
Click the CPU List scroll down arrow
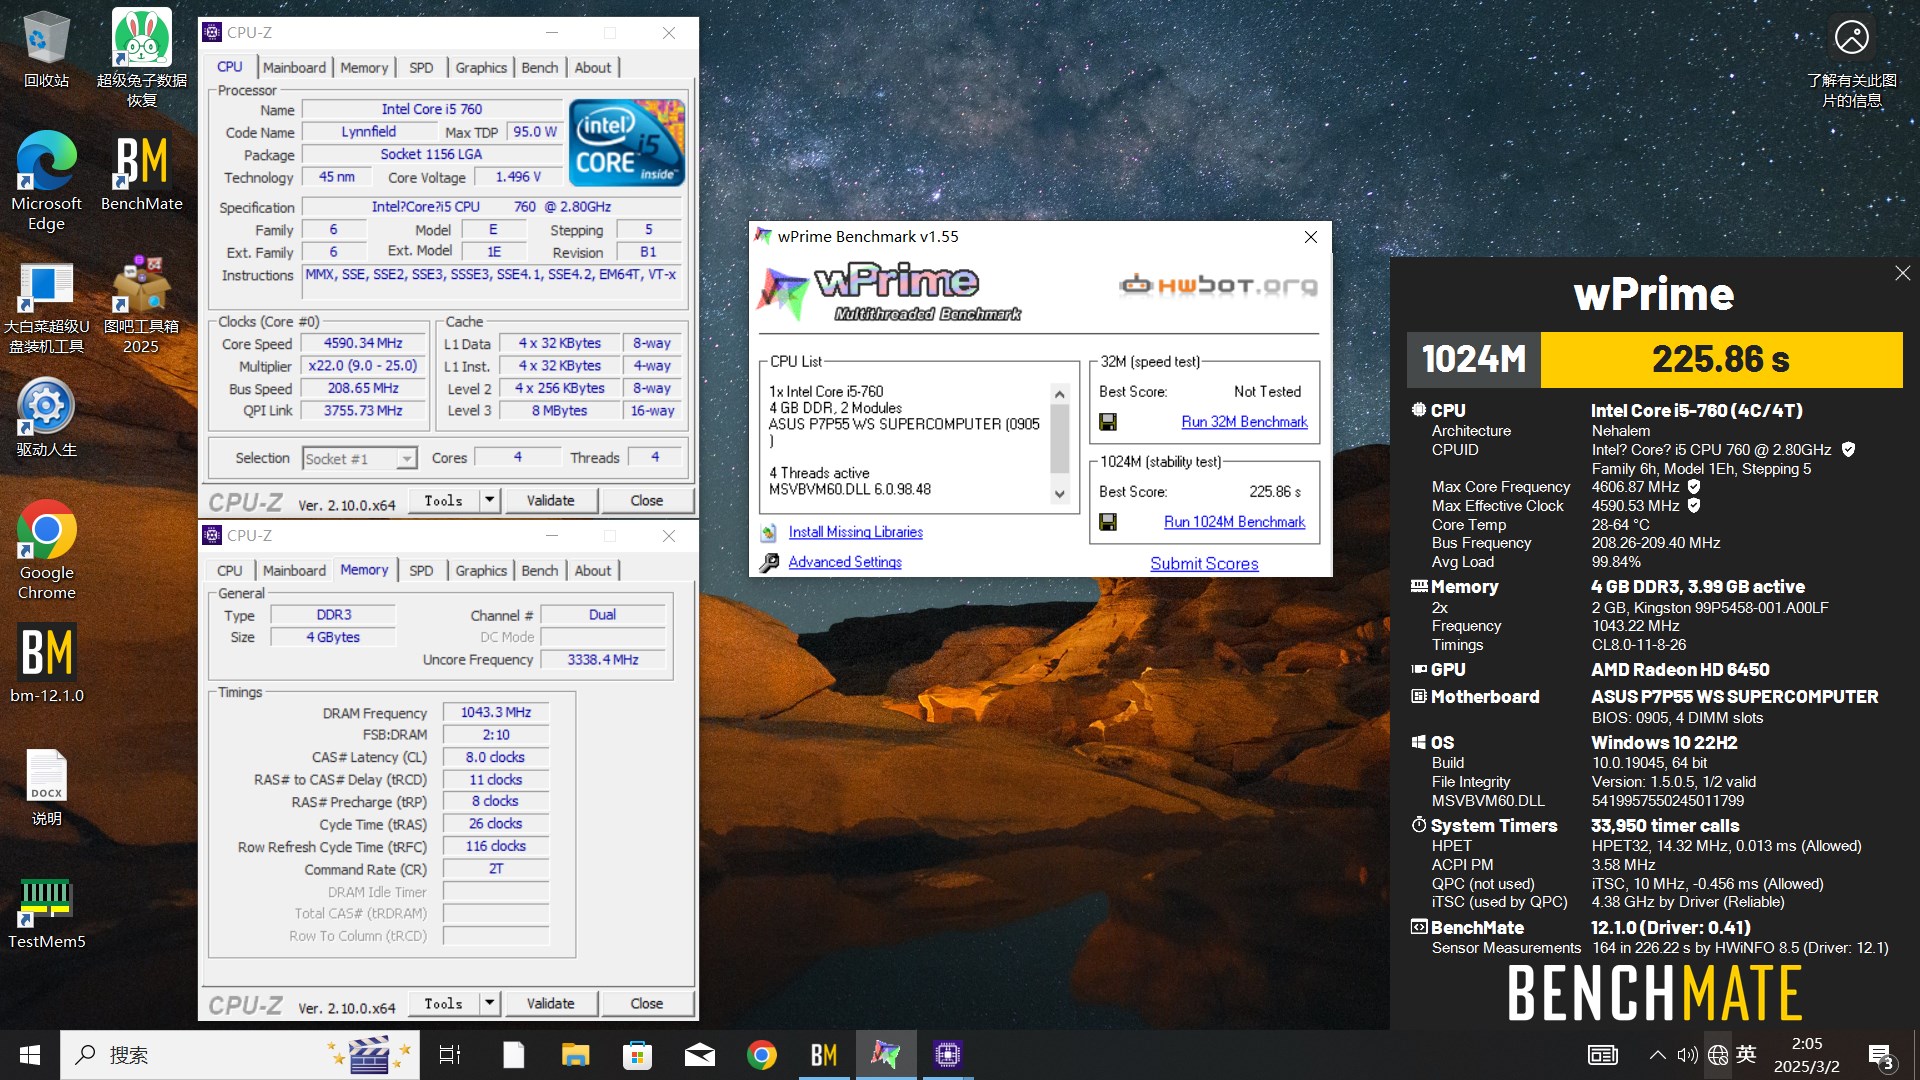pyautogui.click(x=1060, y=494)
